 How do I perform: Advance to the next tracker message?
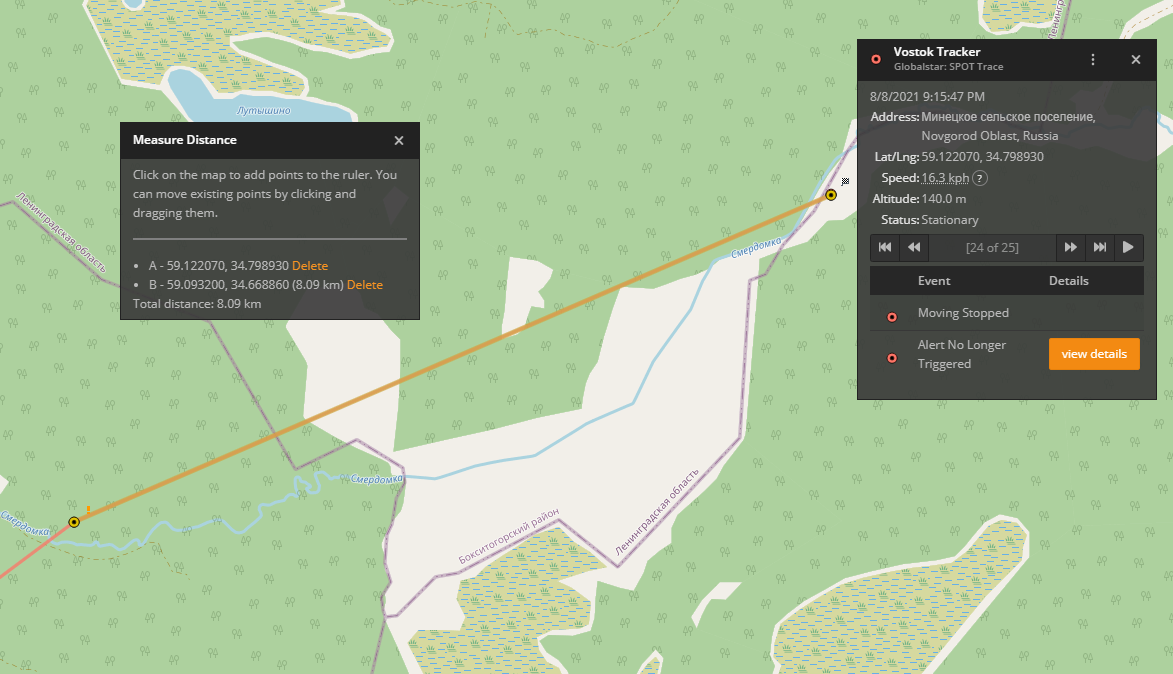point(1071,247)
